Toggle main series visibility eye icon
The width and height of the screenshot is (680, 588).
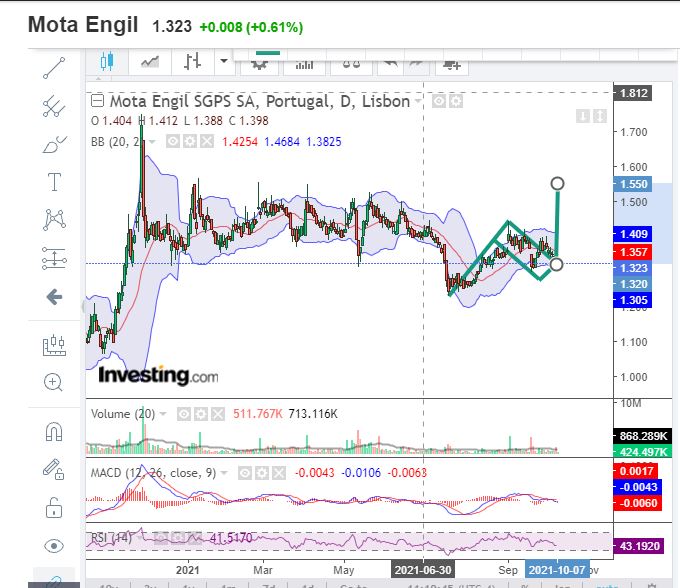point(439,101)
